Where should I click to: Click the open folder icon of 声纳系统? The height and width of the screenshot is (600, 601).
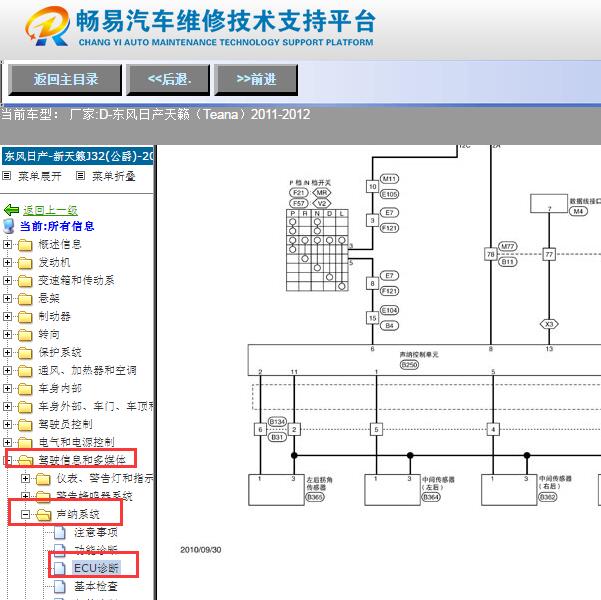pyautogui.click(x=44, y=515)
